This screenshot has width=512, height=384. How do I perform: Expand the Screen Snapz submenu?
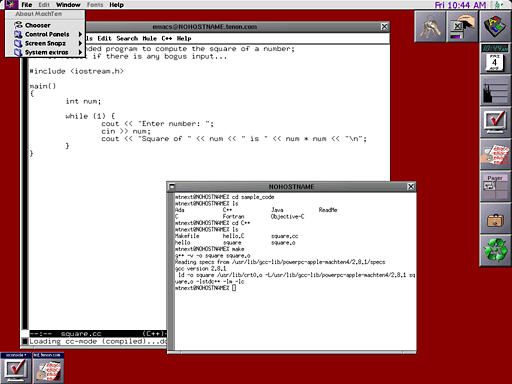coord(45,43)
